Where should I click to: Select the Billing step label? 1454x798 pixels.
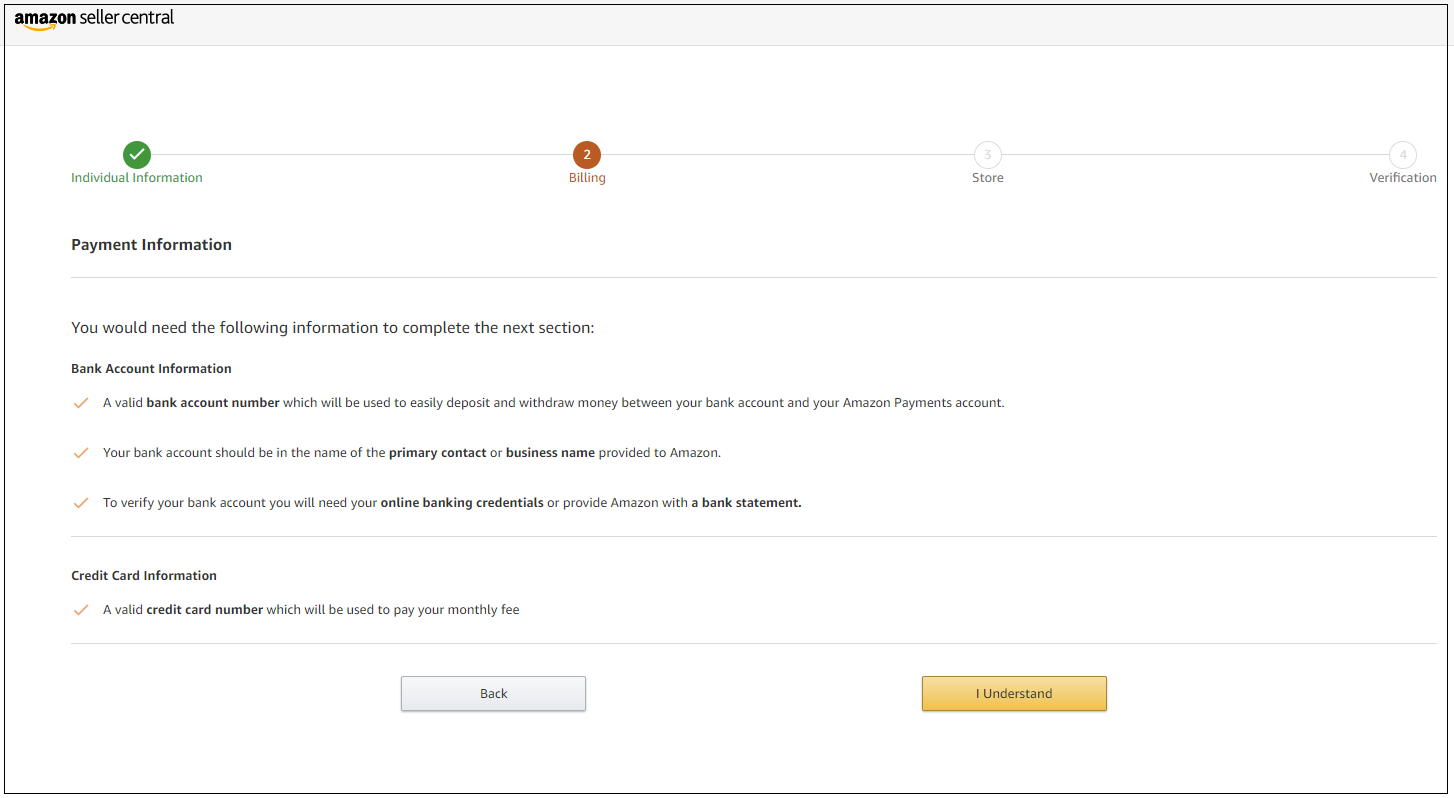click(x=587, y=178)
